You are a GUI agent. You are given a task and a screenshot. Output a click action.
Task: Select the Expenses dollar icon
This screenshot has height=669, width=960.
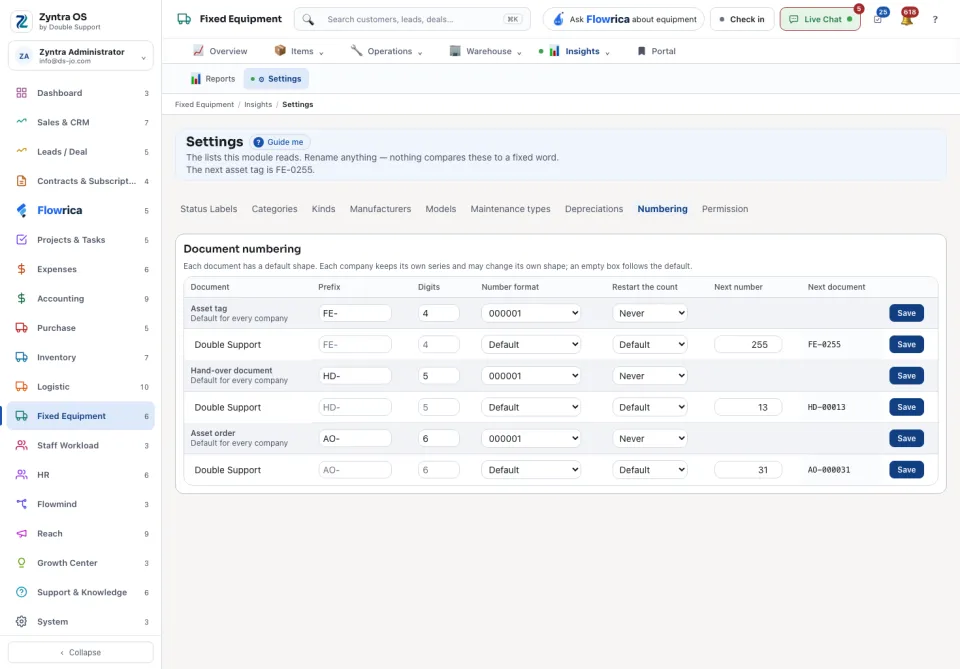tap(21, 269)
